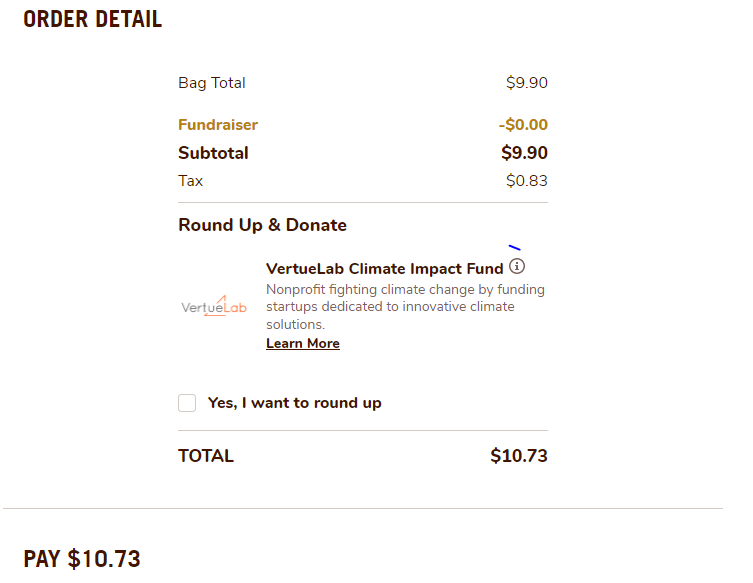Click the Round Up & Donate heading
The height and width of the screenshot is (583, 753).
pos(262,225)
